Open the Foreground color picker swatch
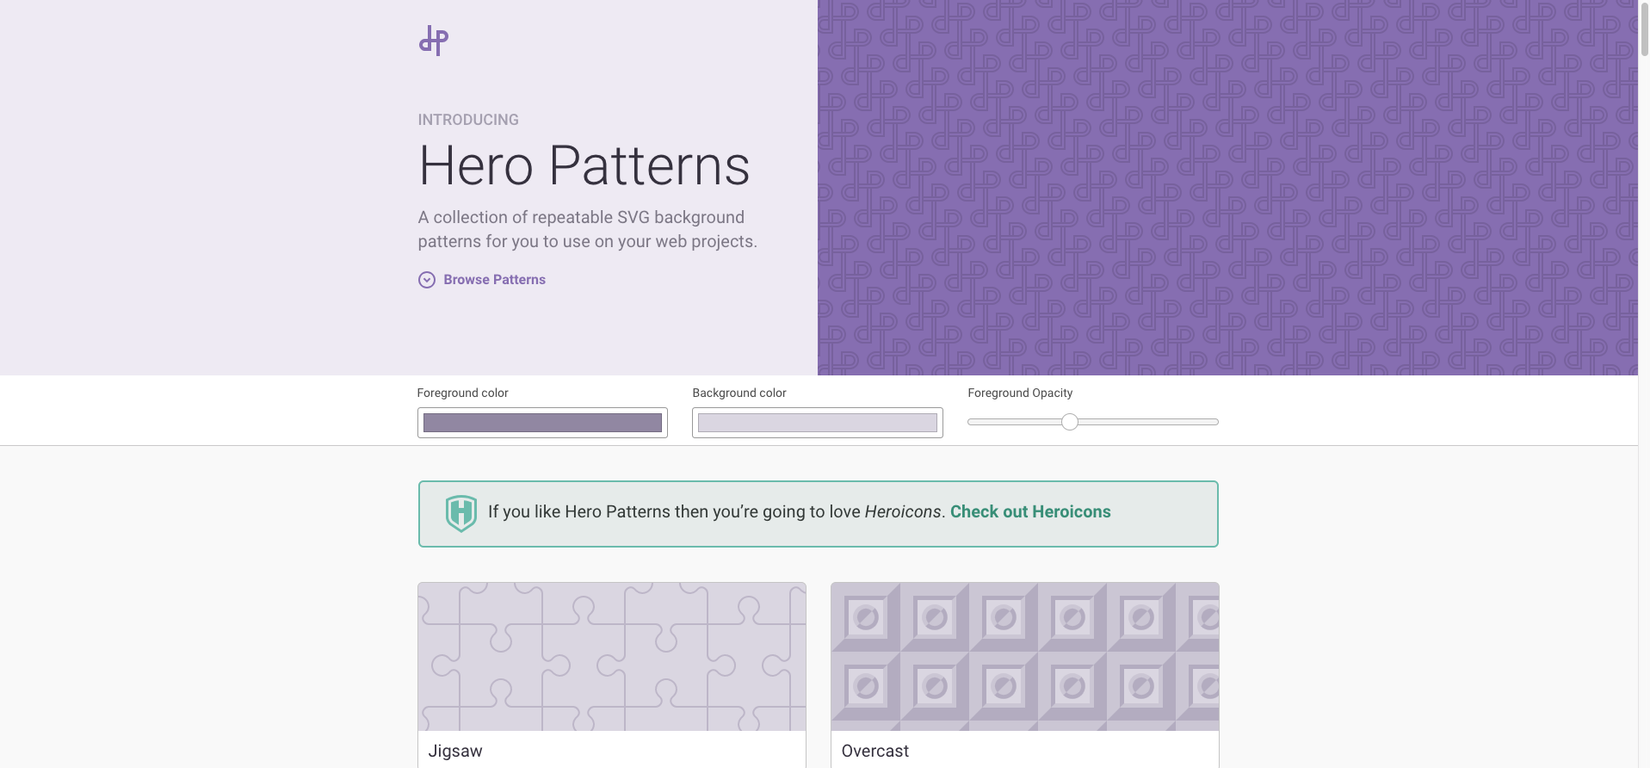Image resolution: width=1650 pixels, height=768 pixels. (x=542, y=423)
